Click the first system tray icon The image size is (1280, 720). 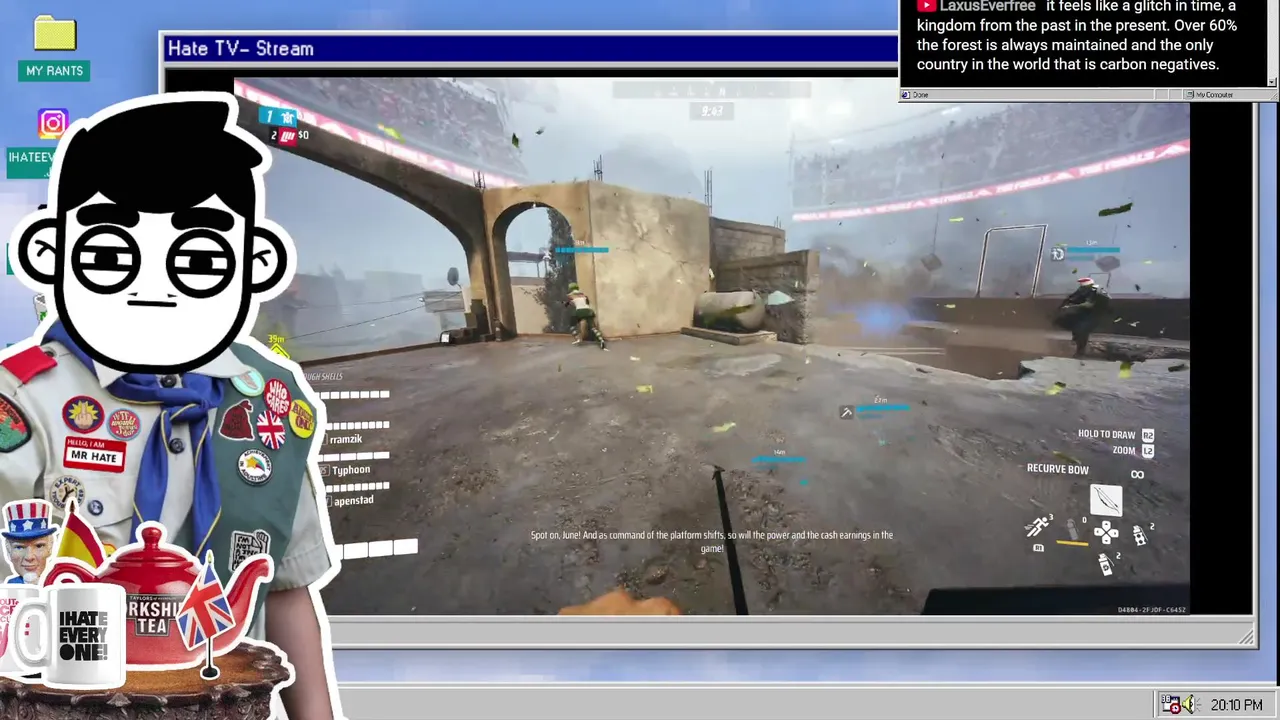click(1170, 705)
